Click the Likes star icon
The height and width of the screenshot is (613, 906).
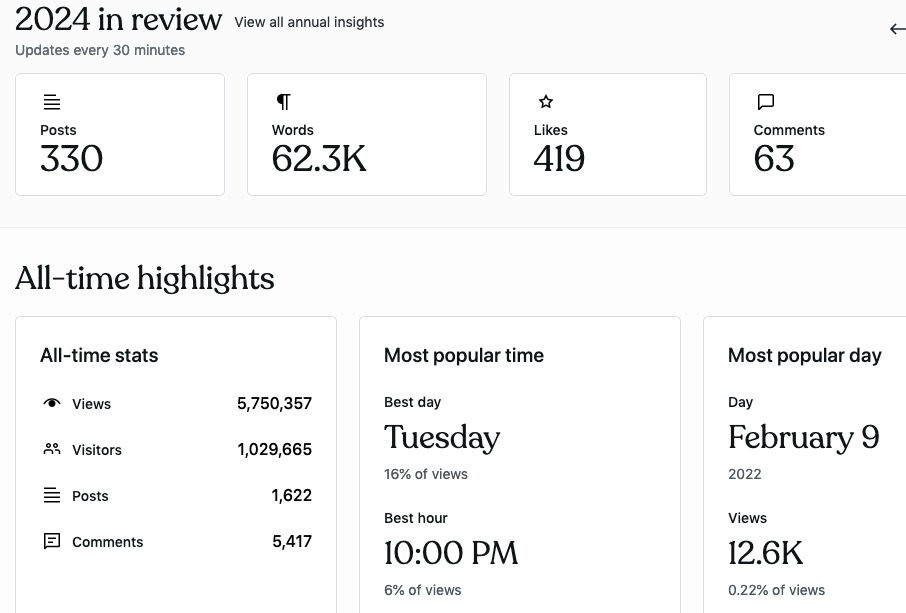pyautogui.click(x=546, y=102)
